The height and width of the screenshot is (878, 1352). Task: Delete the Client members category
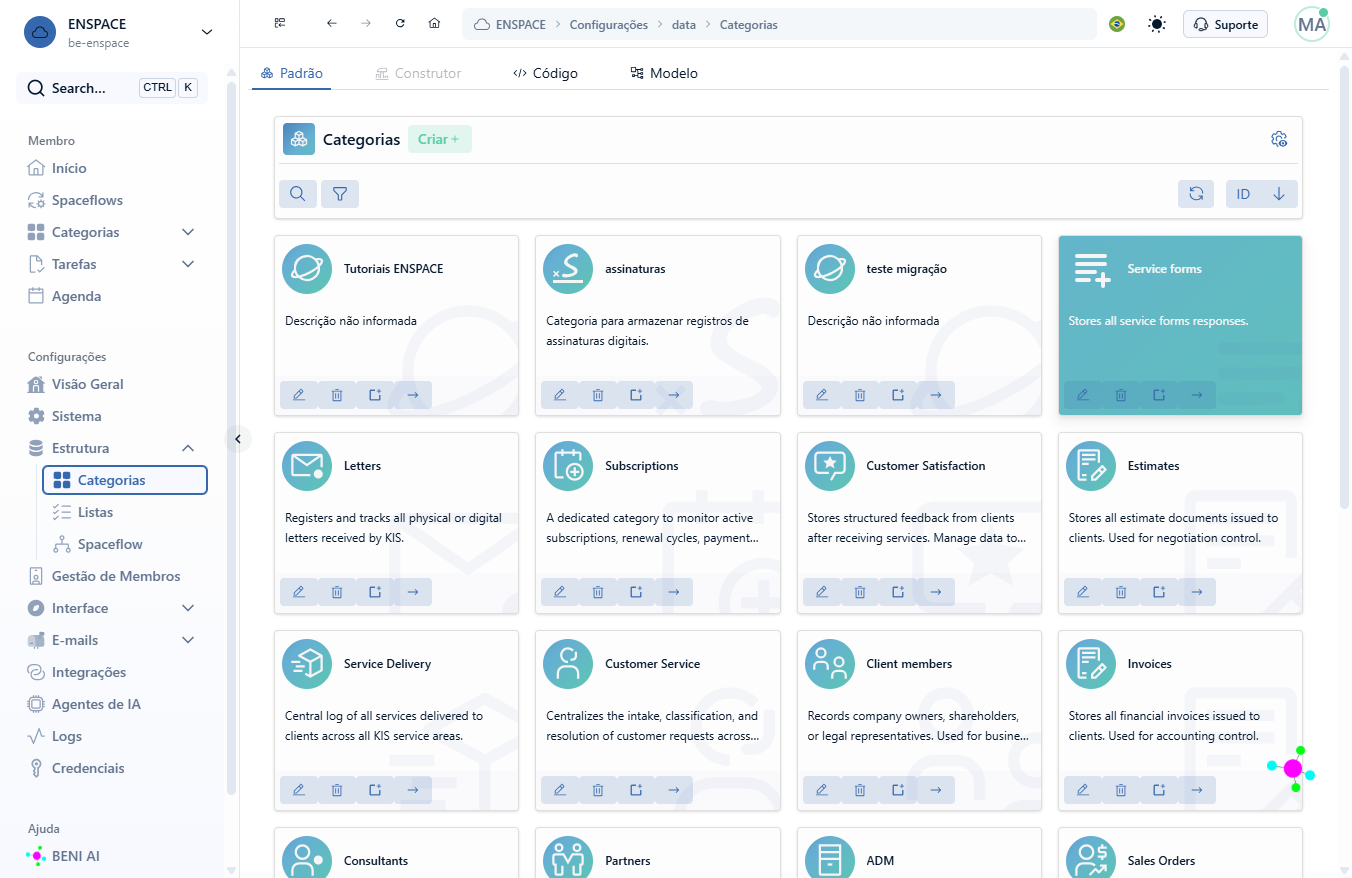pos(860,790)
